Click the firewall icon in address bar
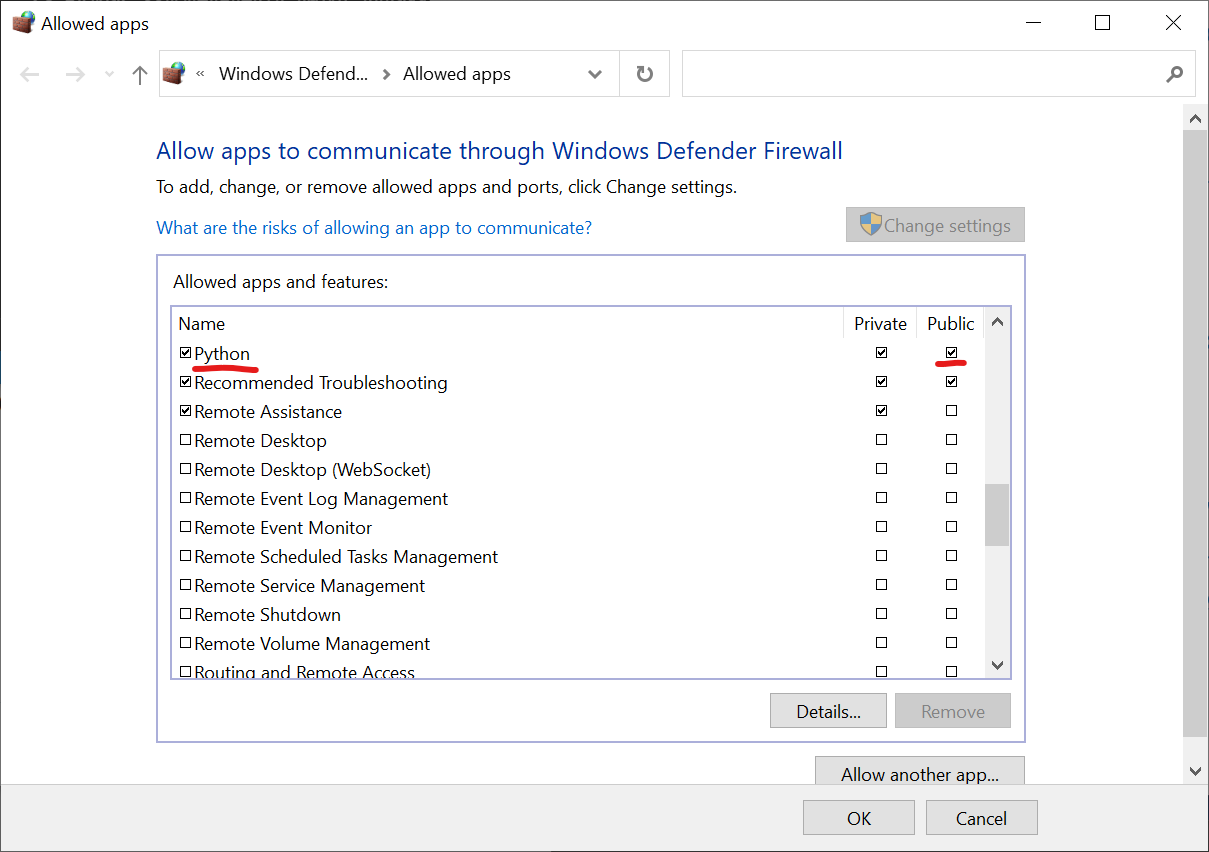The width and height of the screenshot is (1209, 852). (x=175, y=73)
